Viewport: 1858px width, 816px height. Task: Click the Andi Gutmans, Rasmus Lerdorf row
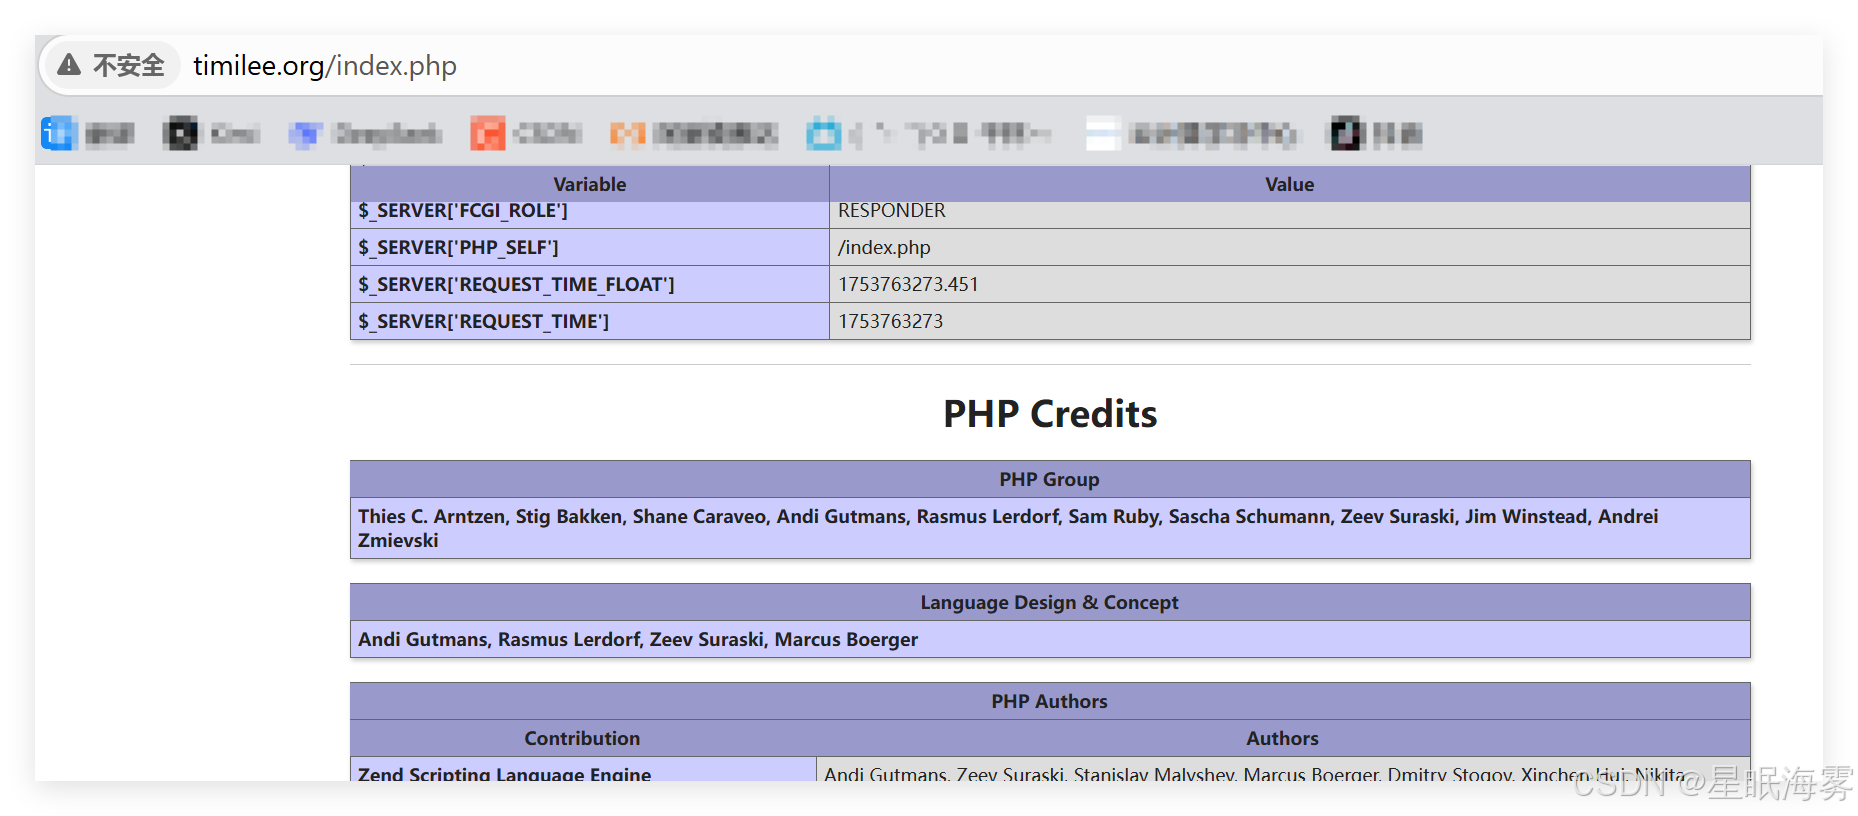tap(1050, 639)
